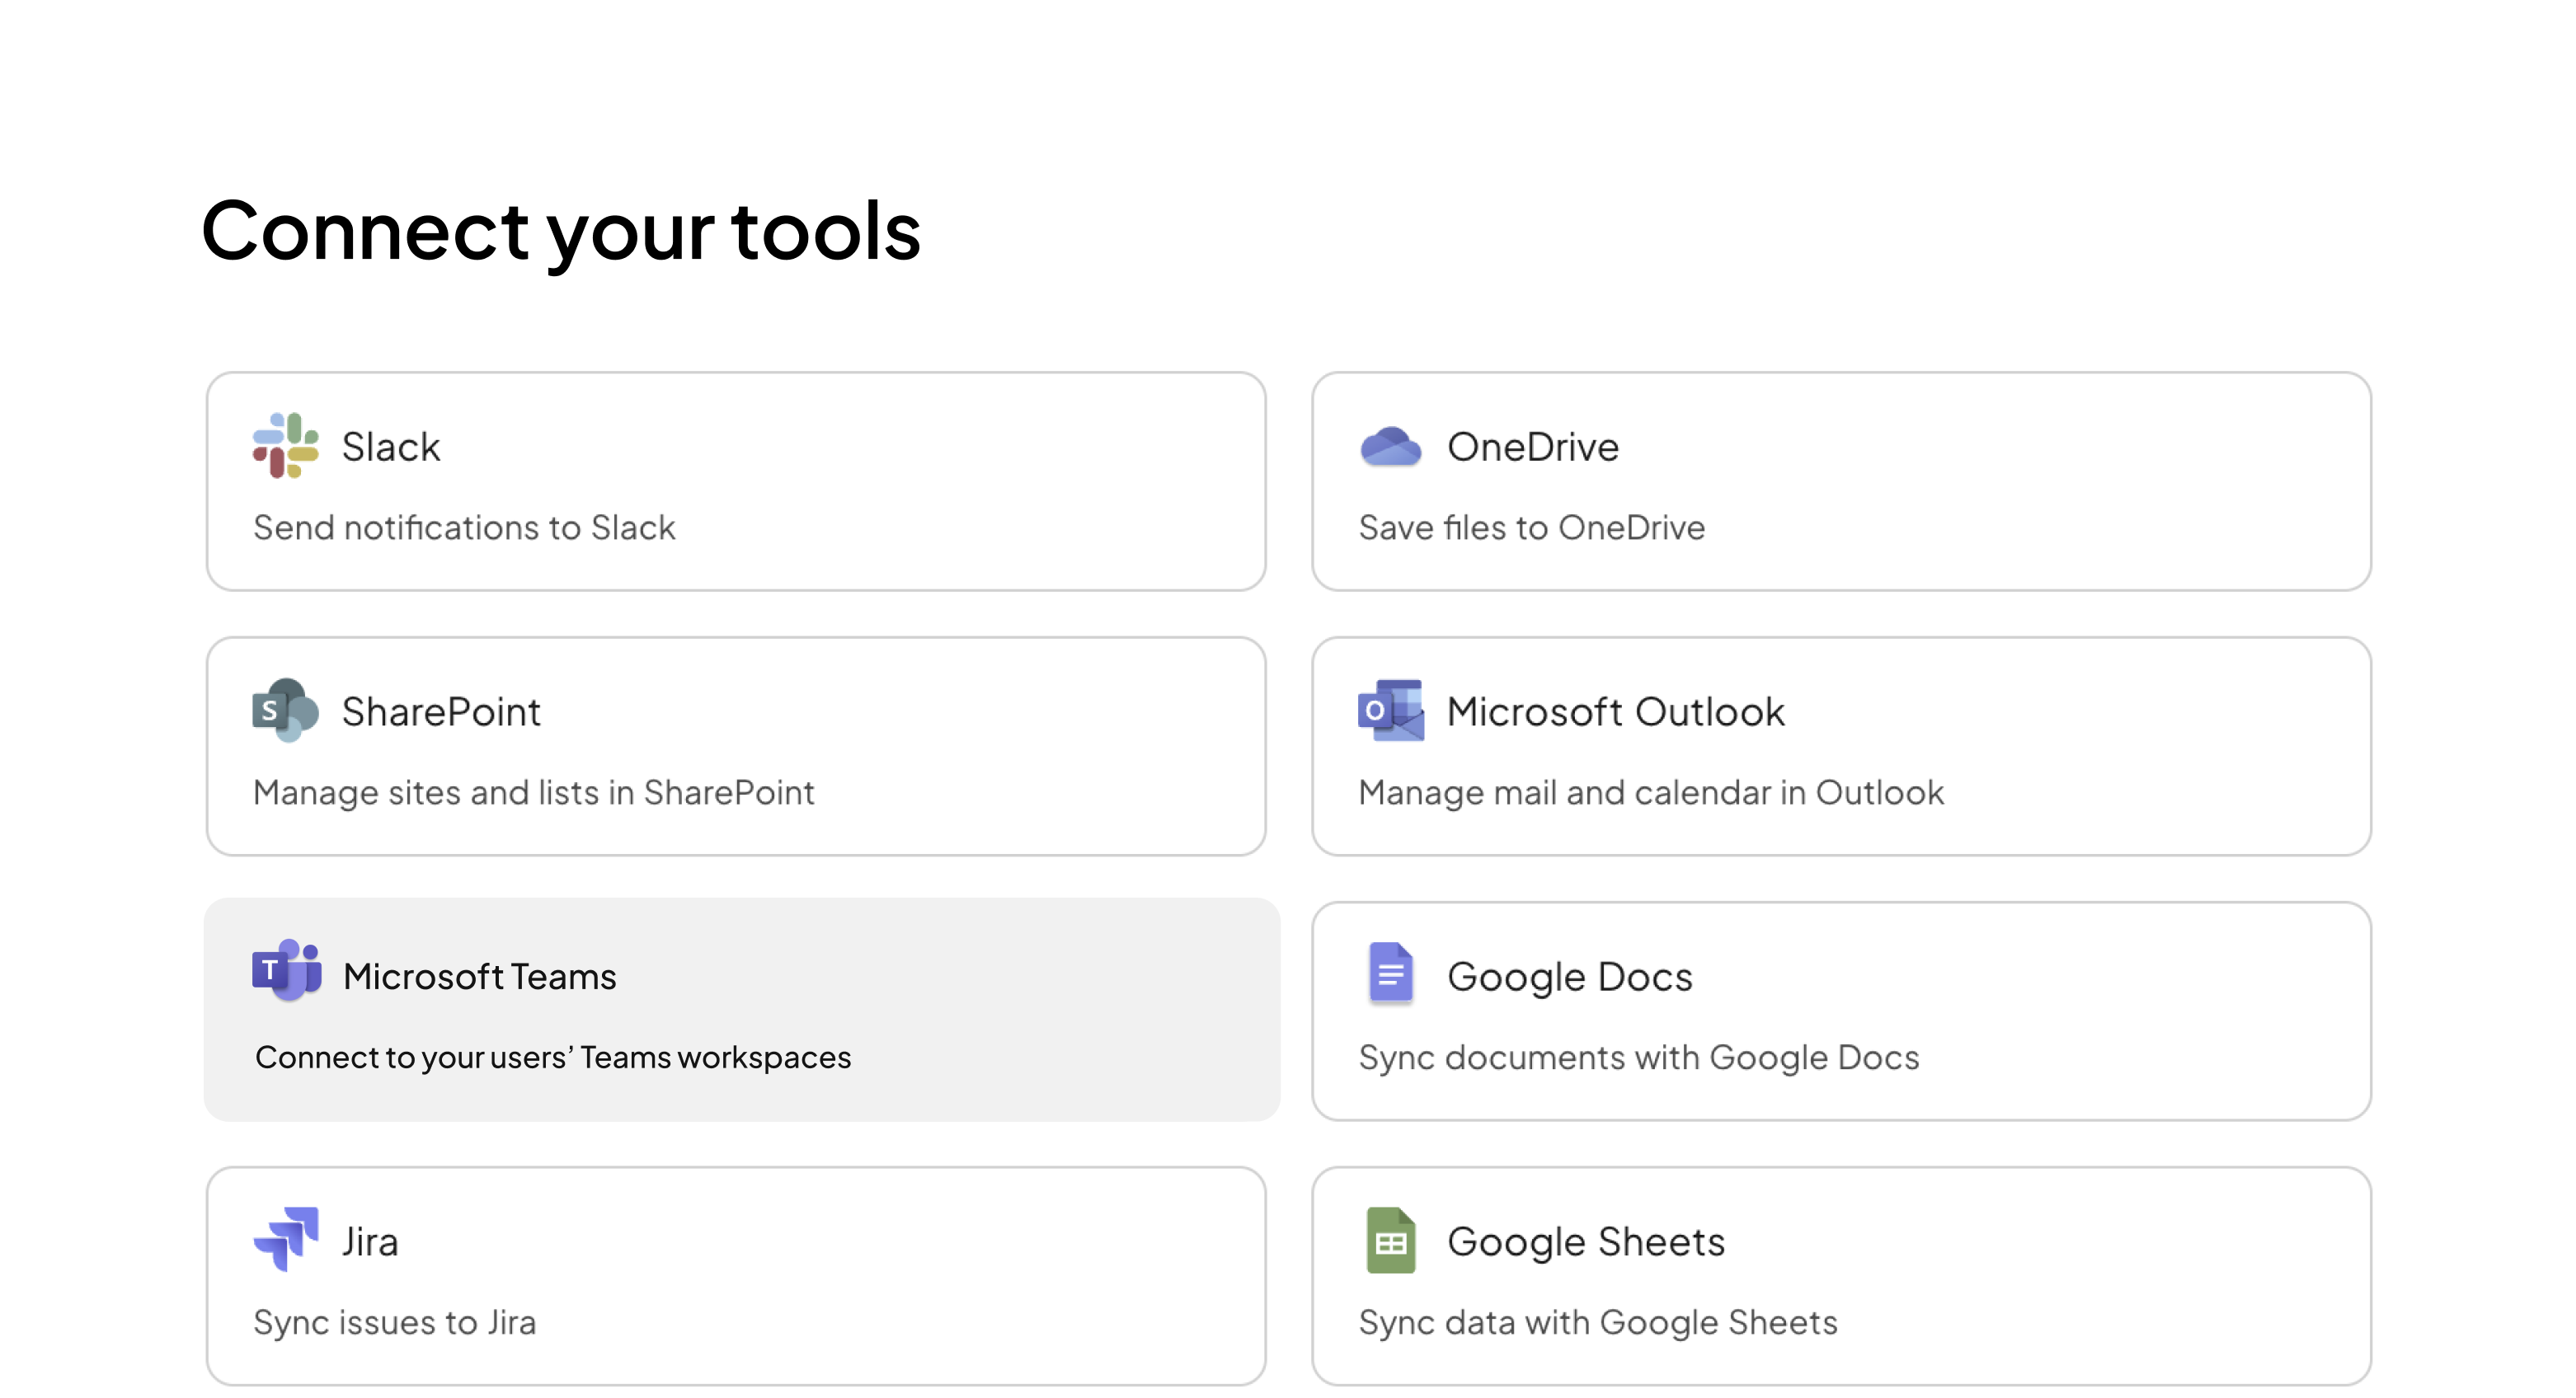The image size is (2576, 1398).
Task: Choose the SharePoint integration heading
Action: (441, 712)
